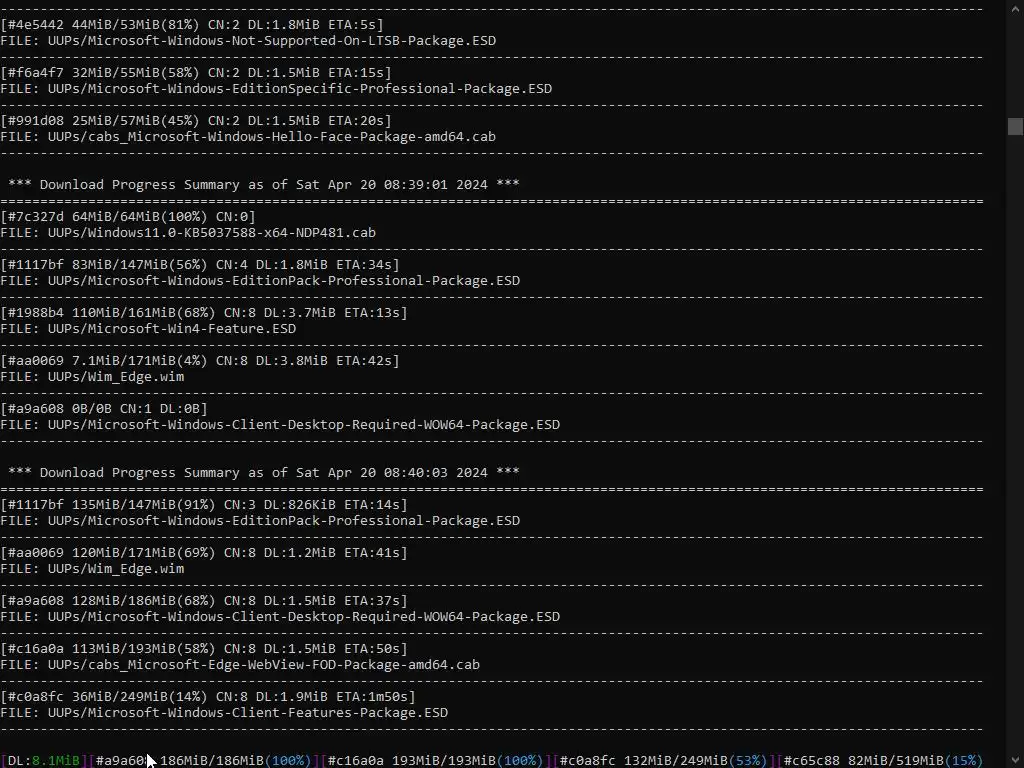
Task: Select Windows11.0-KB5037588-x64-NDP481.cab file line
Action: pyautogui.click(x=188, y=233)
